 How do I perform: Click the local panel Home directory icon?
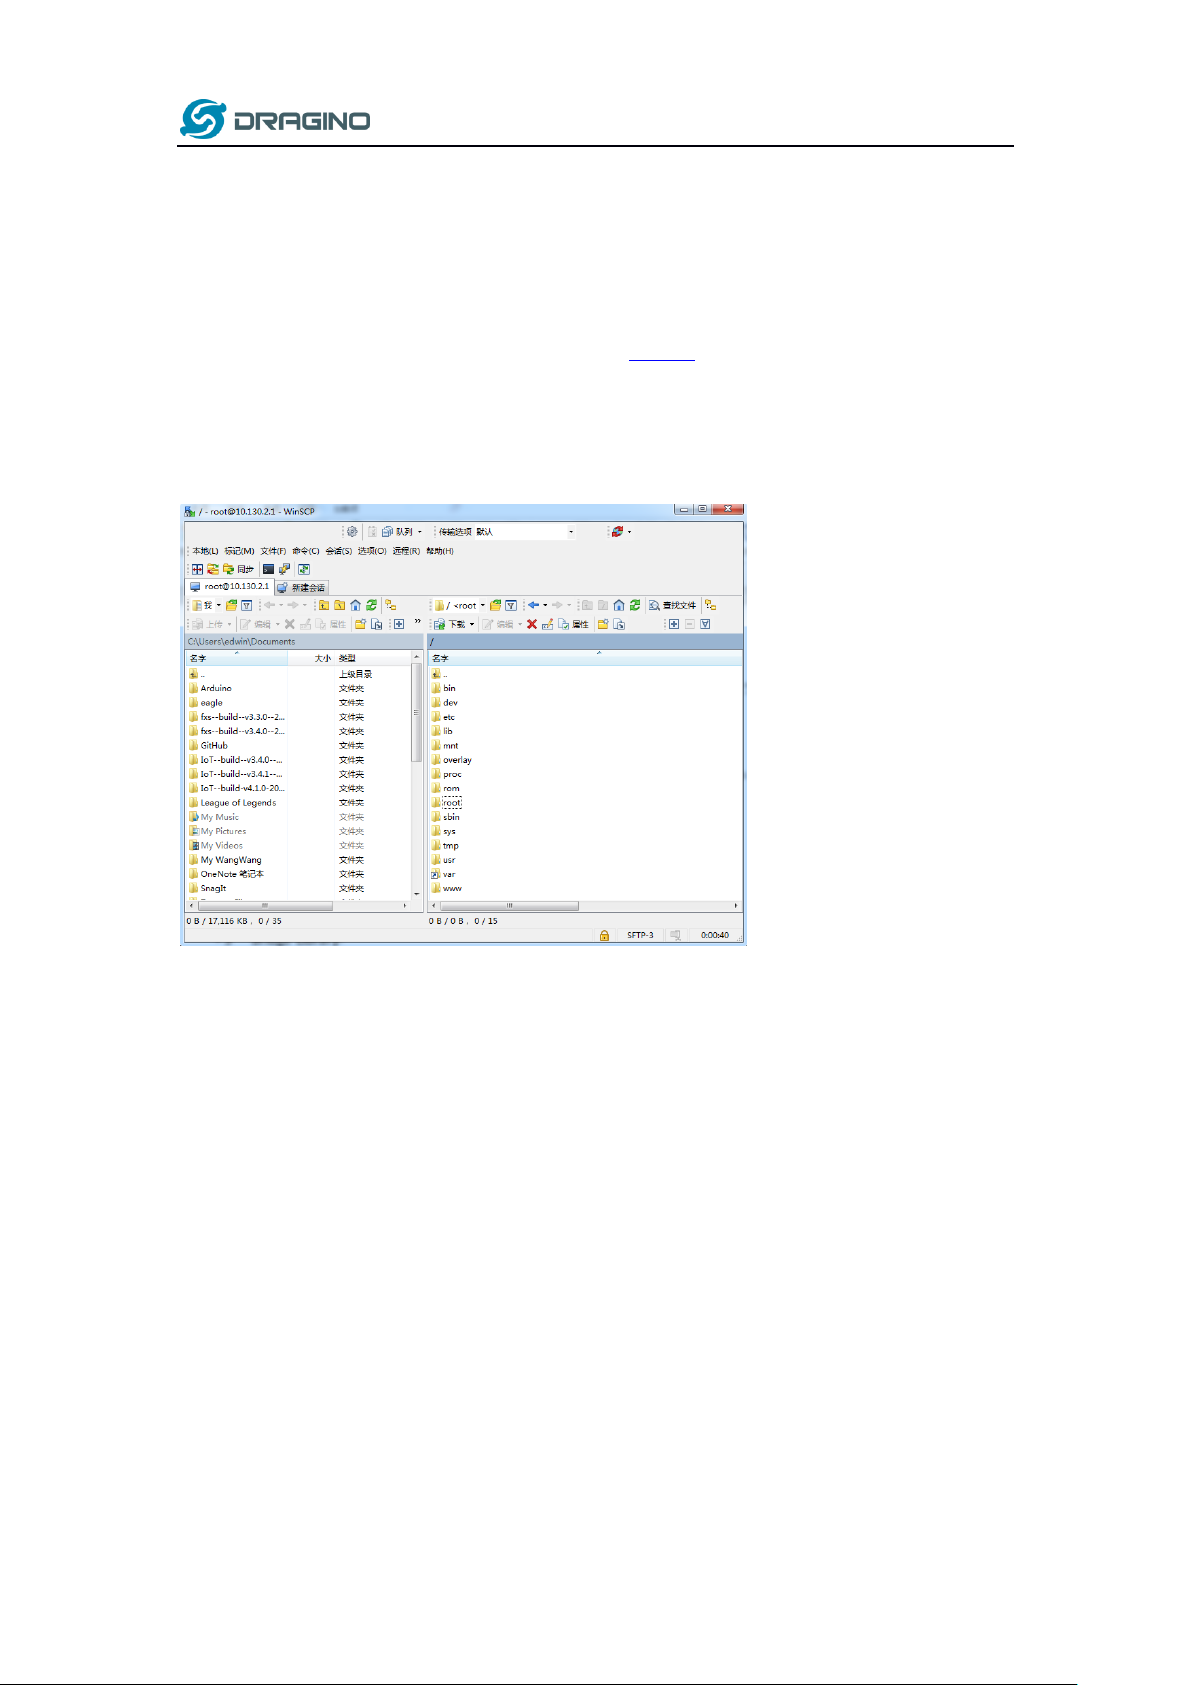355,605
